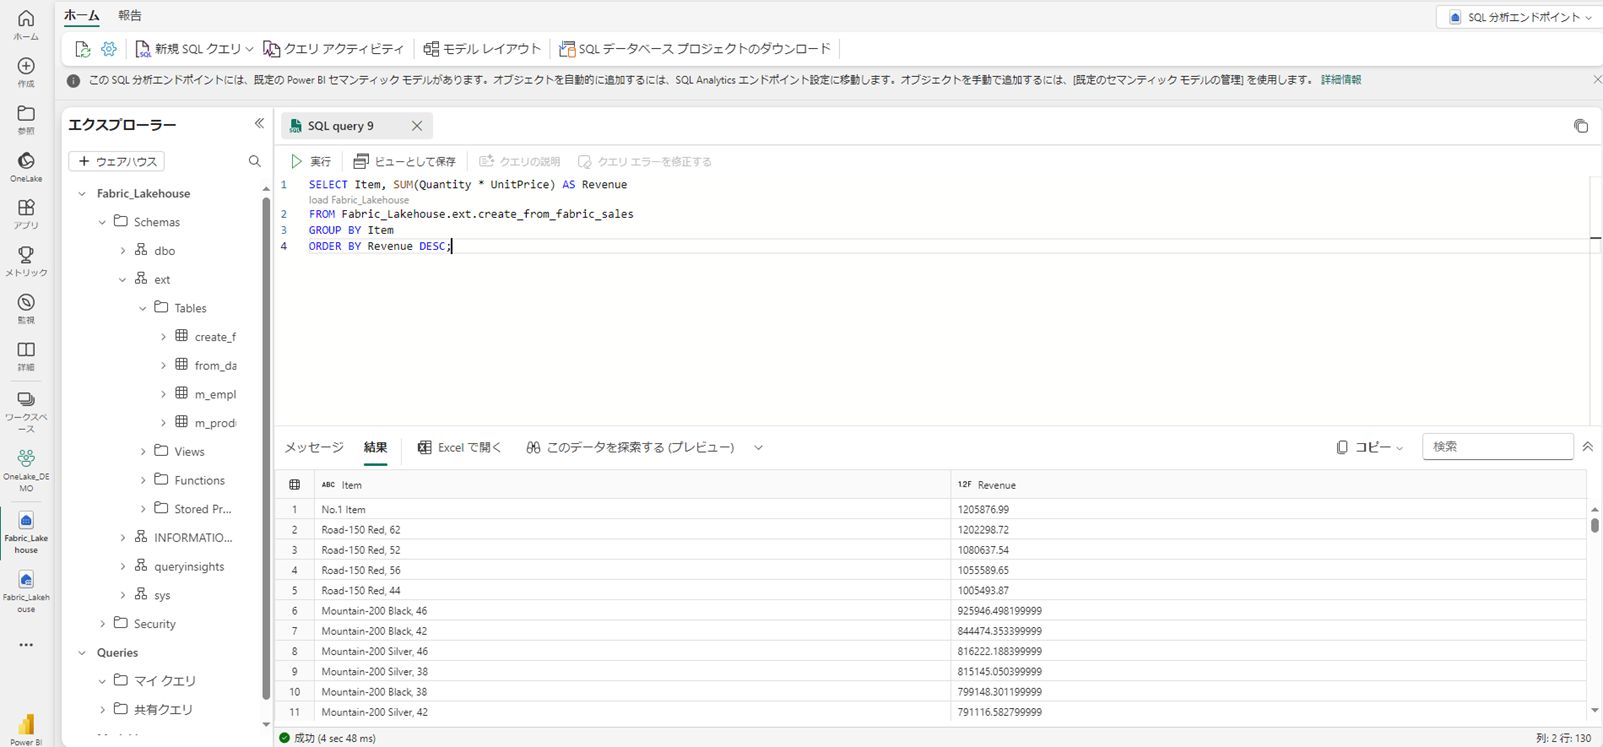
Task: Open the メトリック trophy icon
Action: [26, 262]
